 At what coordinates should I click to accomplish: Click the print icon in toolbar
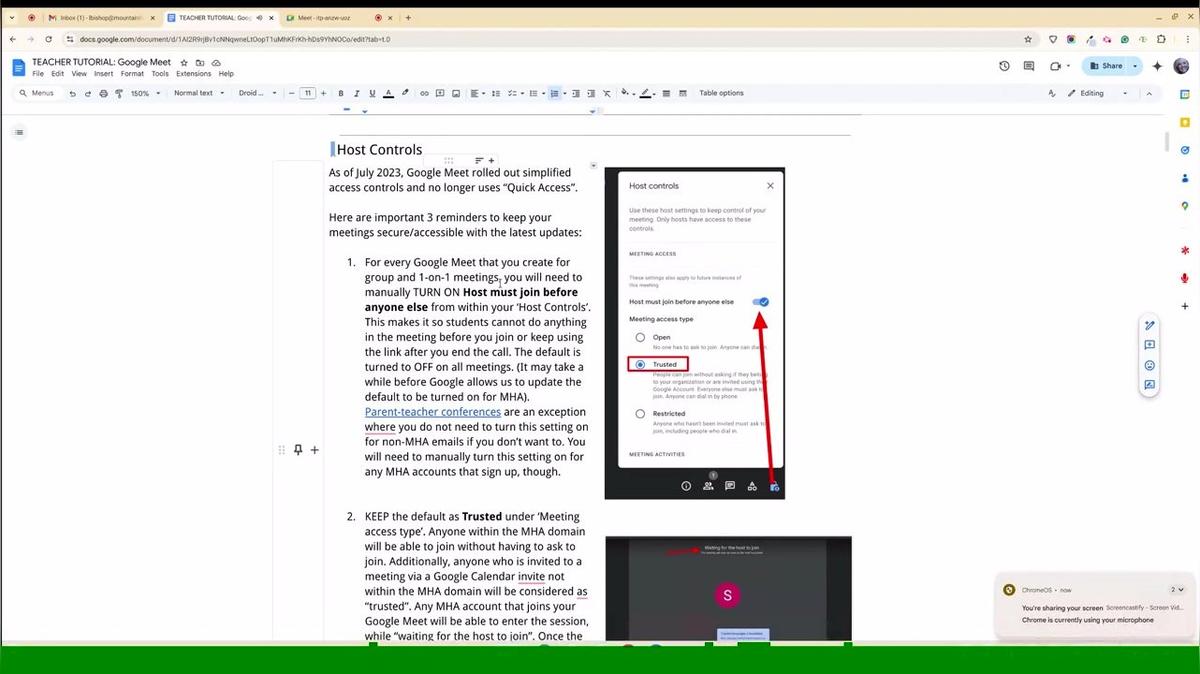[x=103, y=93]
